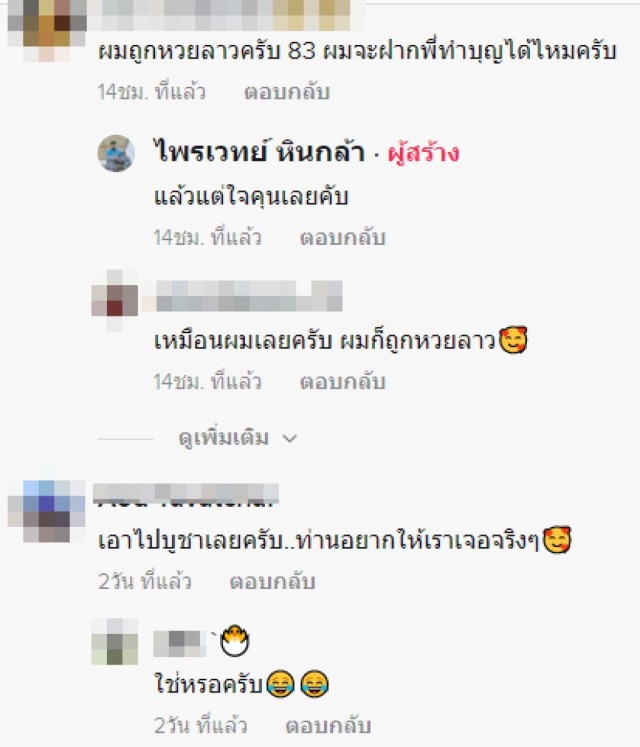Image resolution: width=640 pixels, height=747 pixels.
Task: Click the chevron arrow next to ดูเพิ่มเติม
Action: pyautogui.click(x=290, y=438)
